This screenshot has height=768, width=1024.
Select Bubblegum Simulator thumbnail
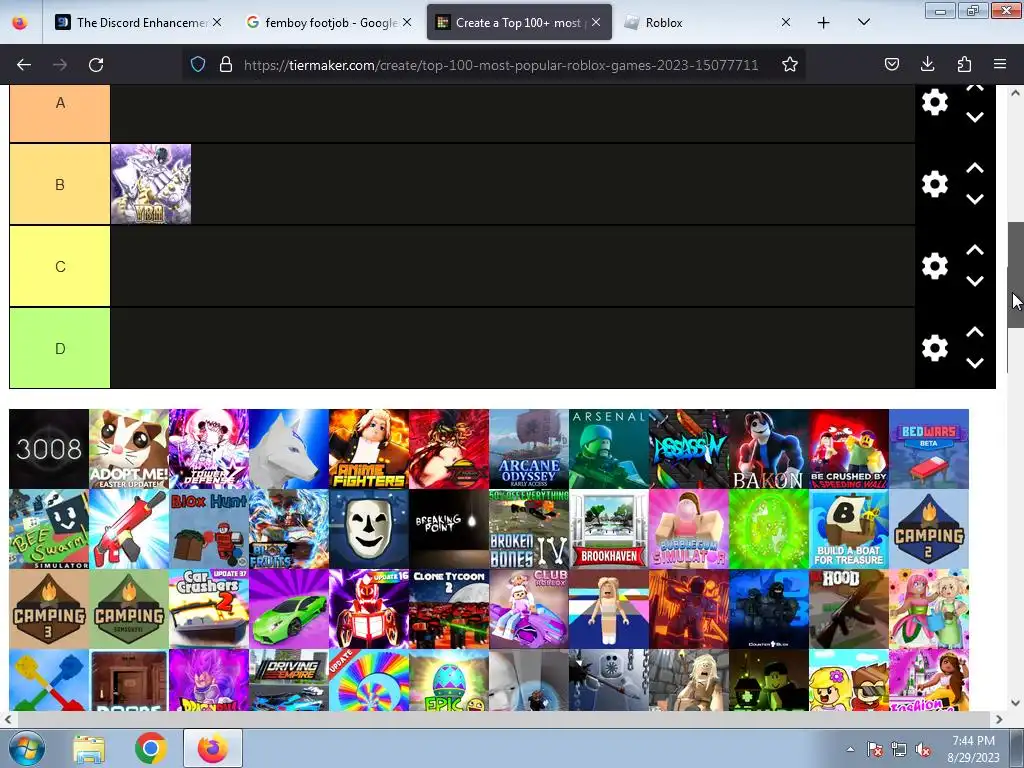click(x=689, y=529)
